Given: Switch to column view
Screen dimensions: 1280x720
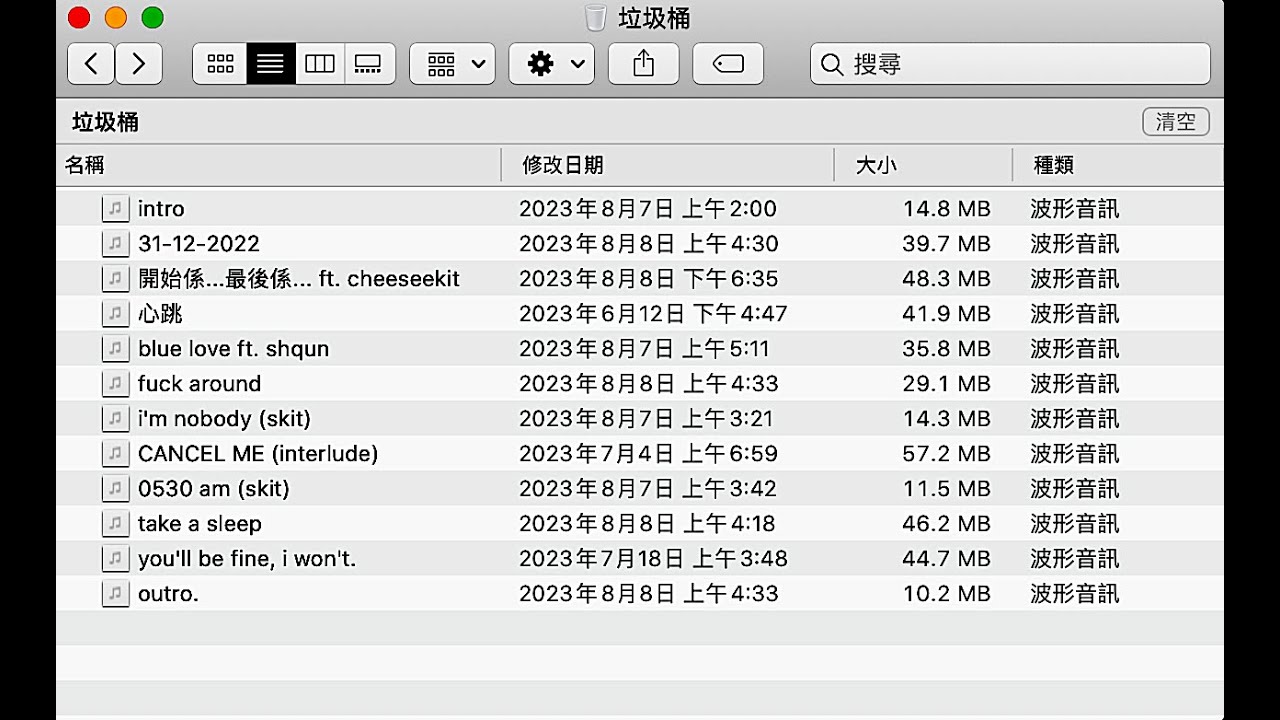Looking at the screenshot, I should [320, 64].
